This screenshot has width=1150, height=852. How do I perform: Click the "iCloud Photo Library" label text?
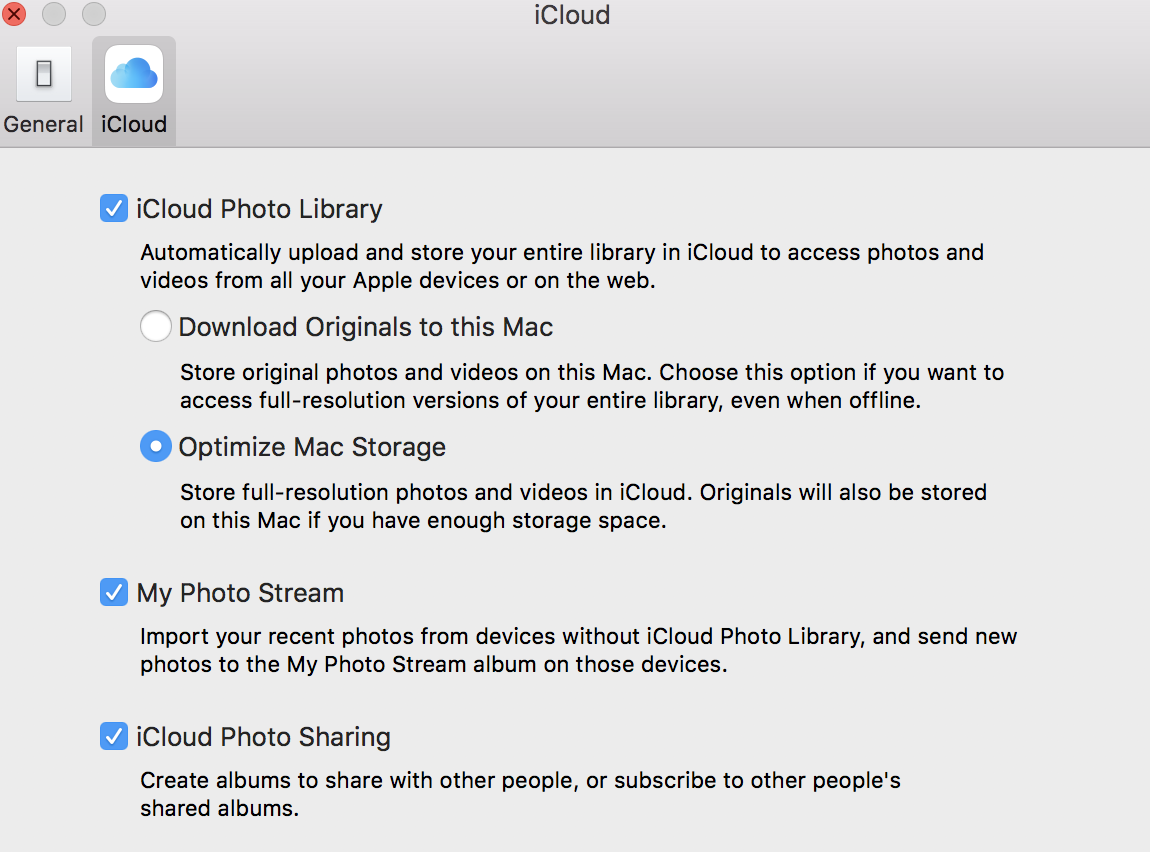tap(259, 209)
